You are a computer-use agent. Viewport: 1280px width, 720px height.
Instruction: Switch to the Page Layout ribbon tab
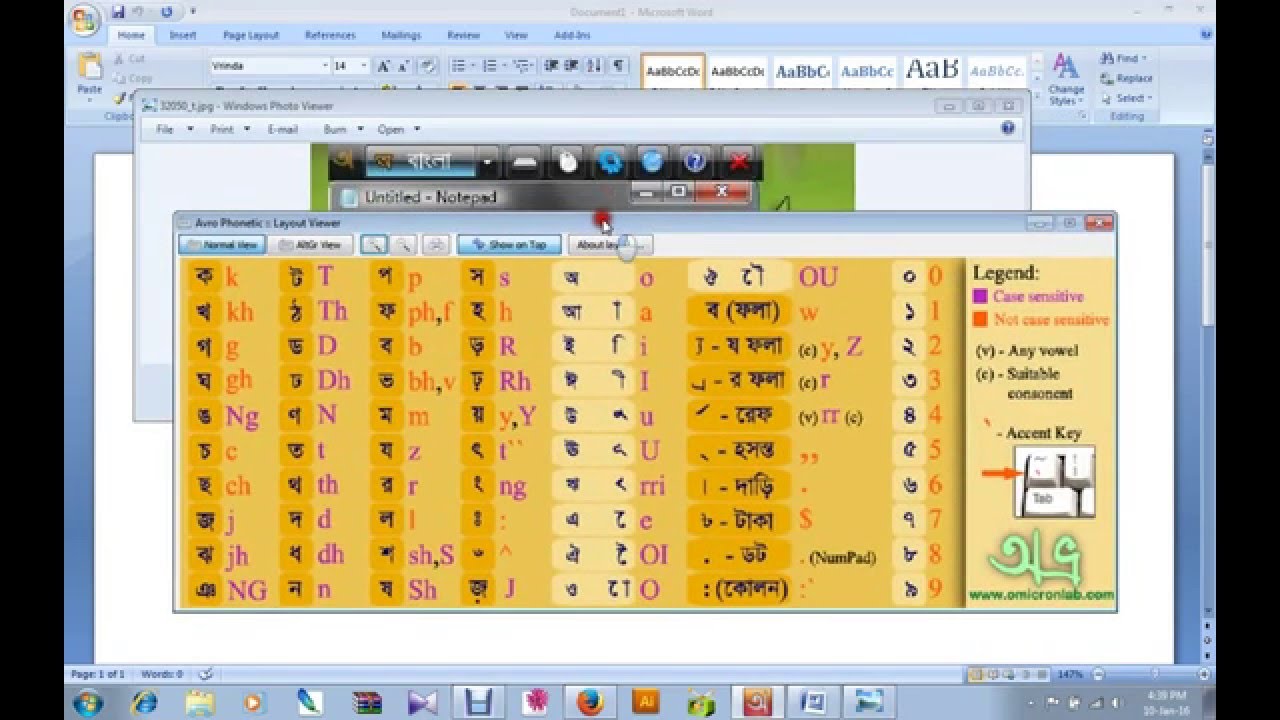pyautogui.click(x=251, y=35)
